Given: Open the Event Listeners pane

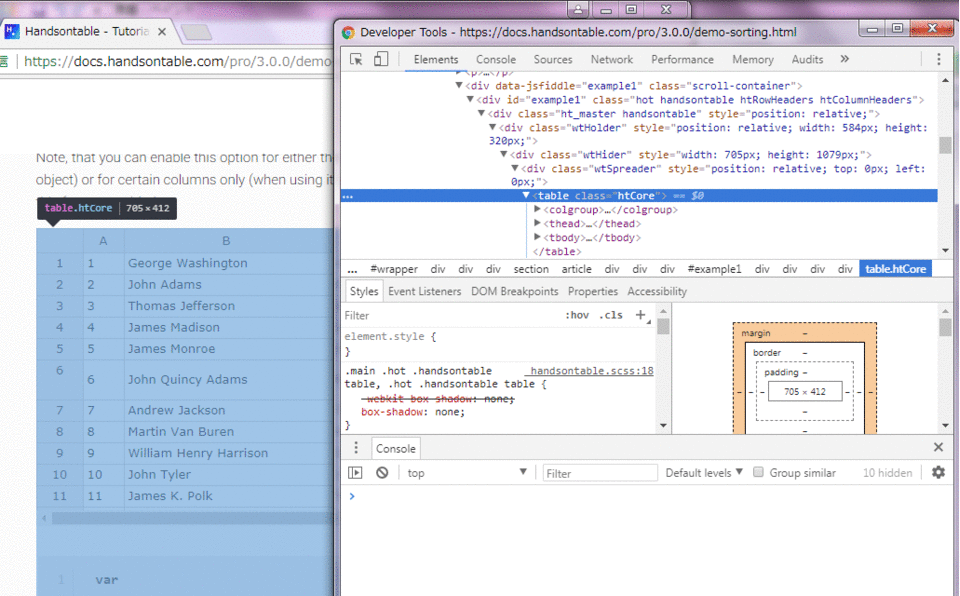Looking at the screenshot, I should click(424, 292).
